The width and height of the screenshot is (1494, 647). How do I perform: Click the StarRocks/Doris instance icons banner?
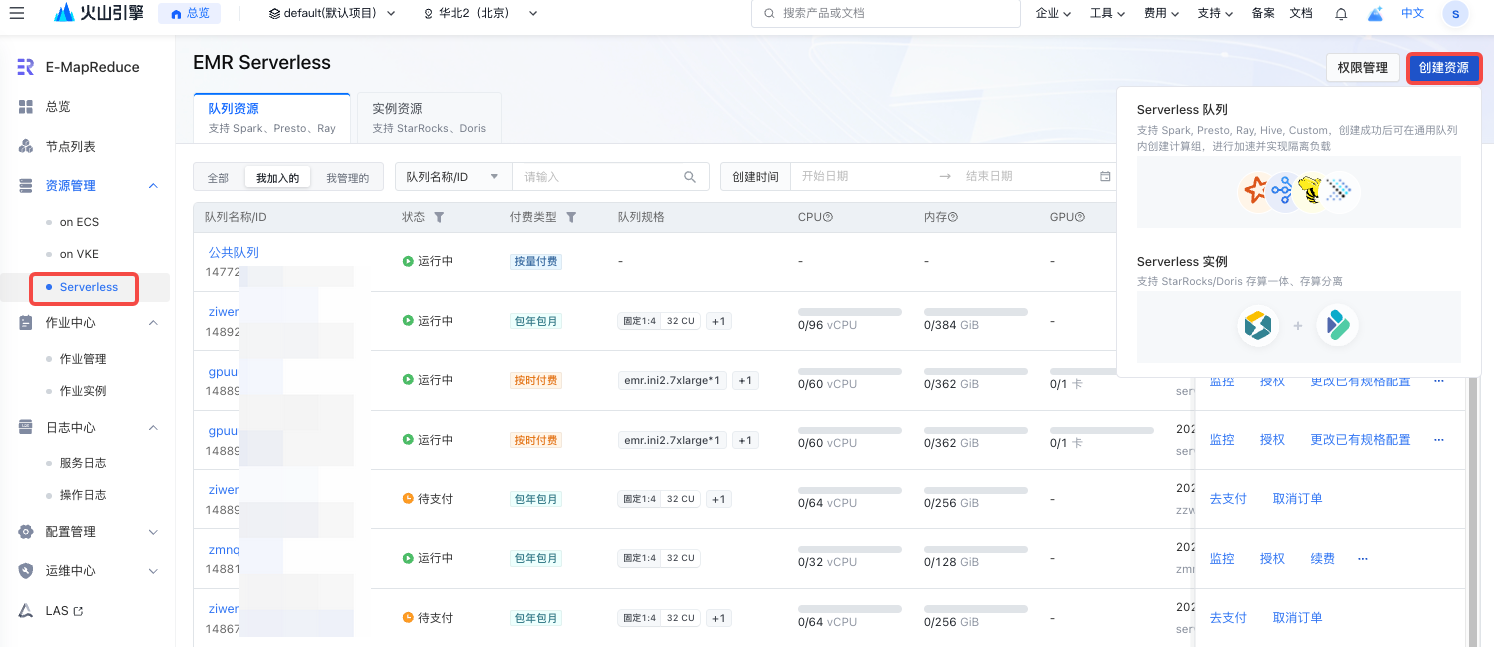click(1298, 326)
